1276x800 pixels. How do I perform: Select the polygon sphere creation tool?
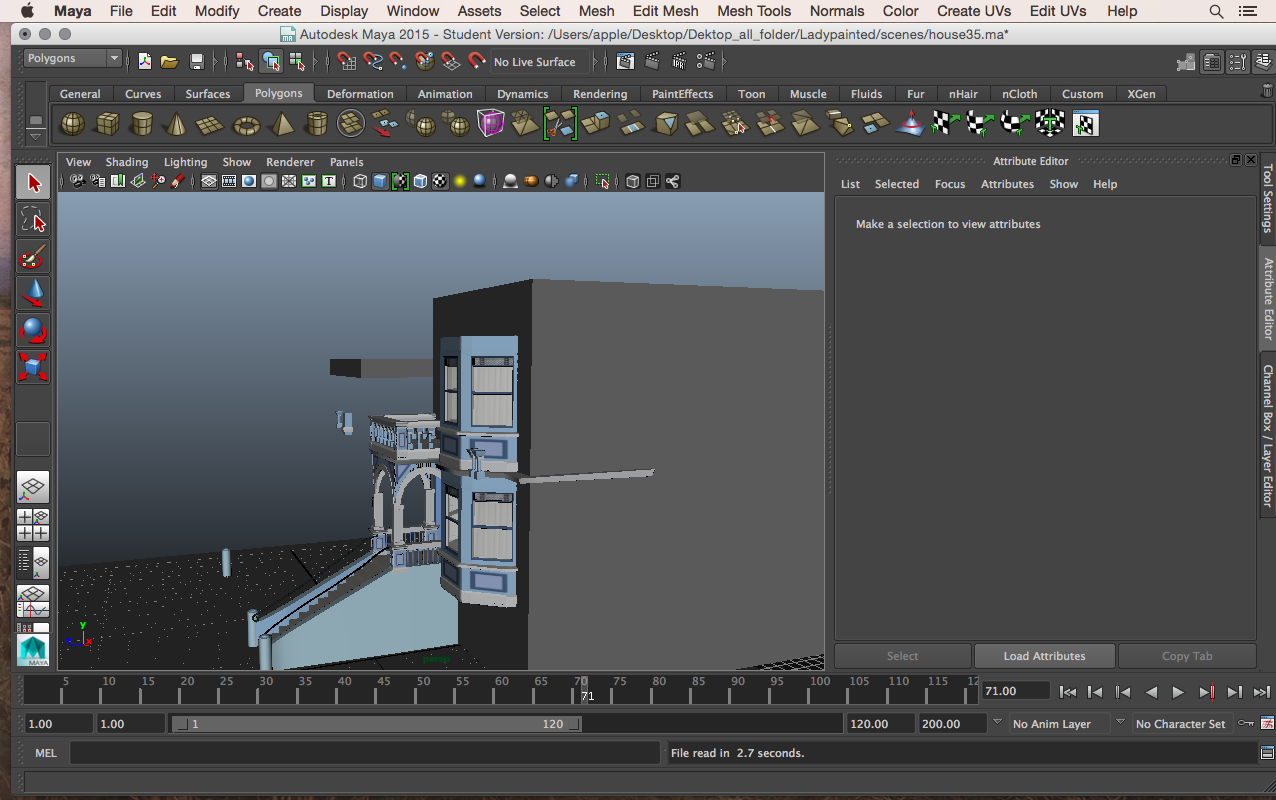coord(72,123)
